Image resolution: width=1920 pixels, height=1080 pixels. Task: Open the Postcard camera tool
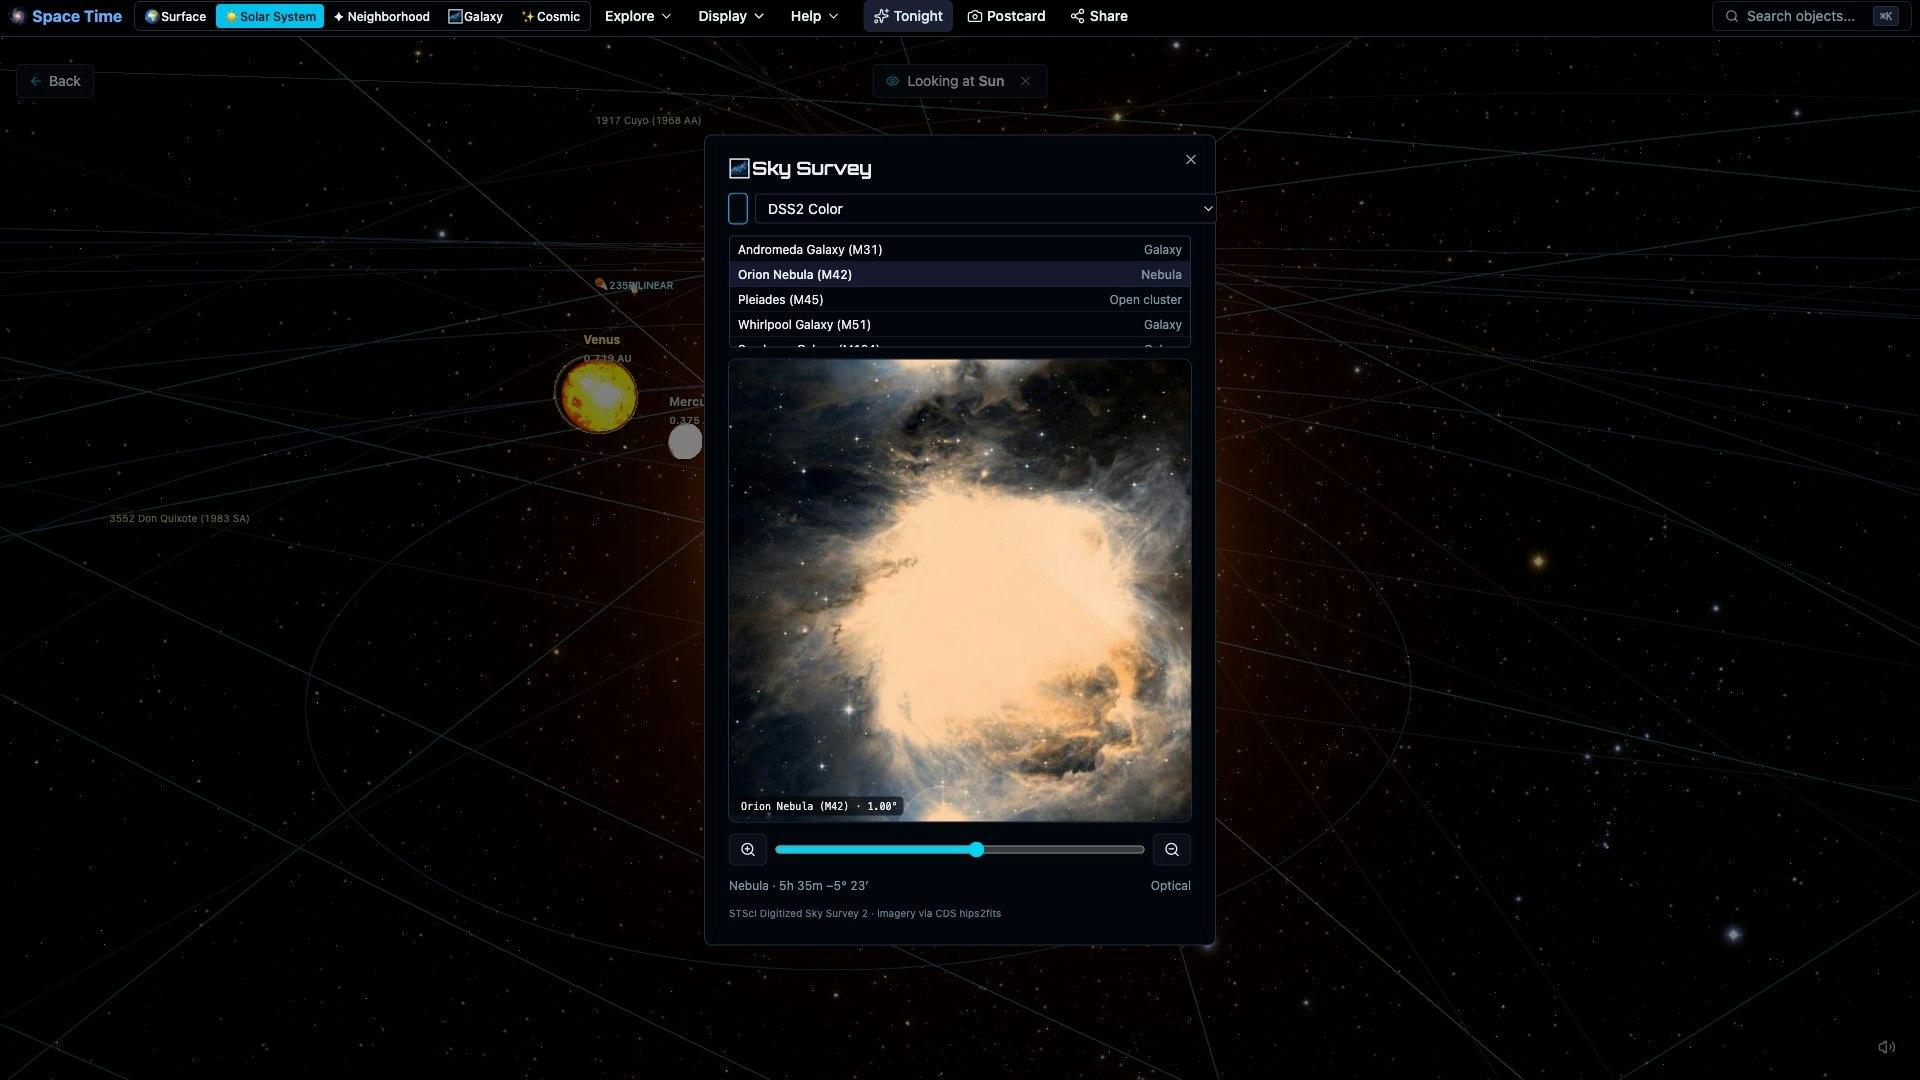(x=1006, y=16)
